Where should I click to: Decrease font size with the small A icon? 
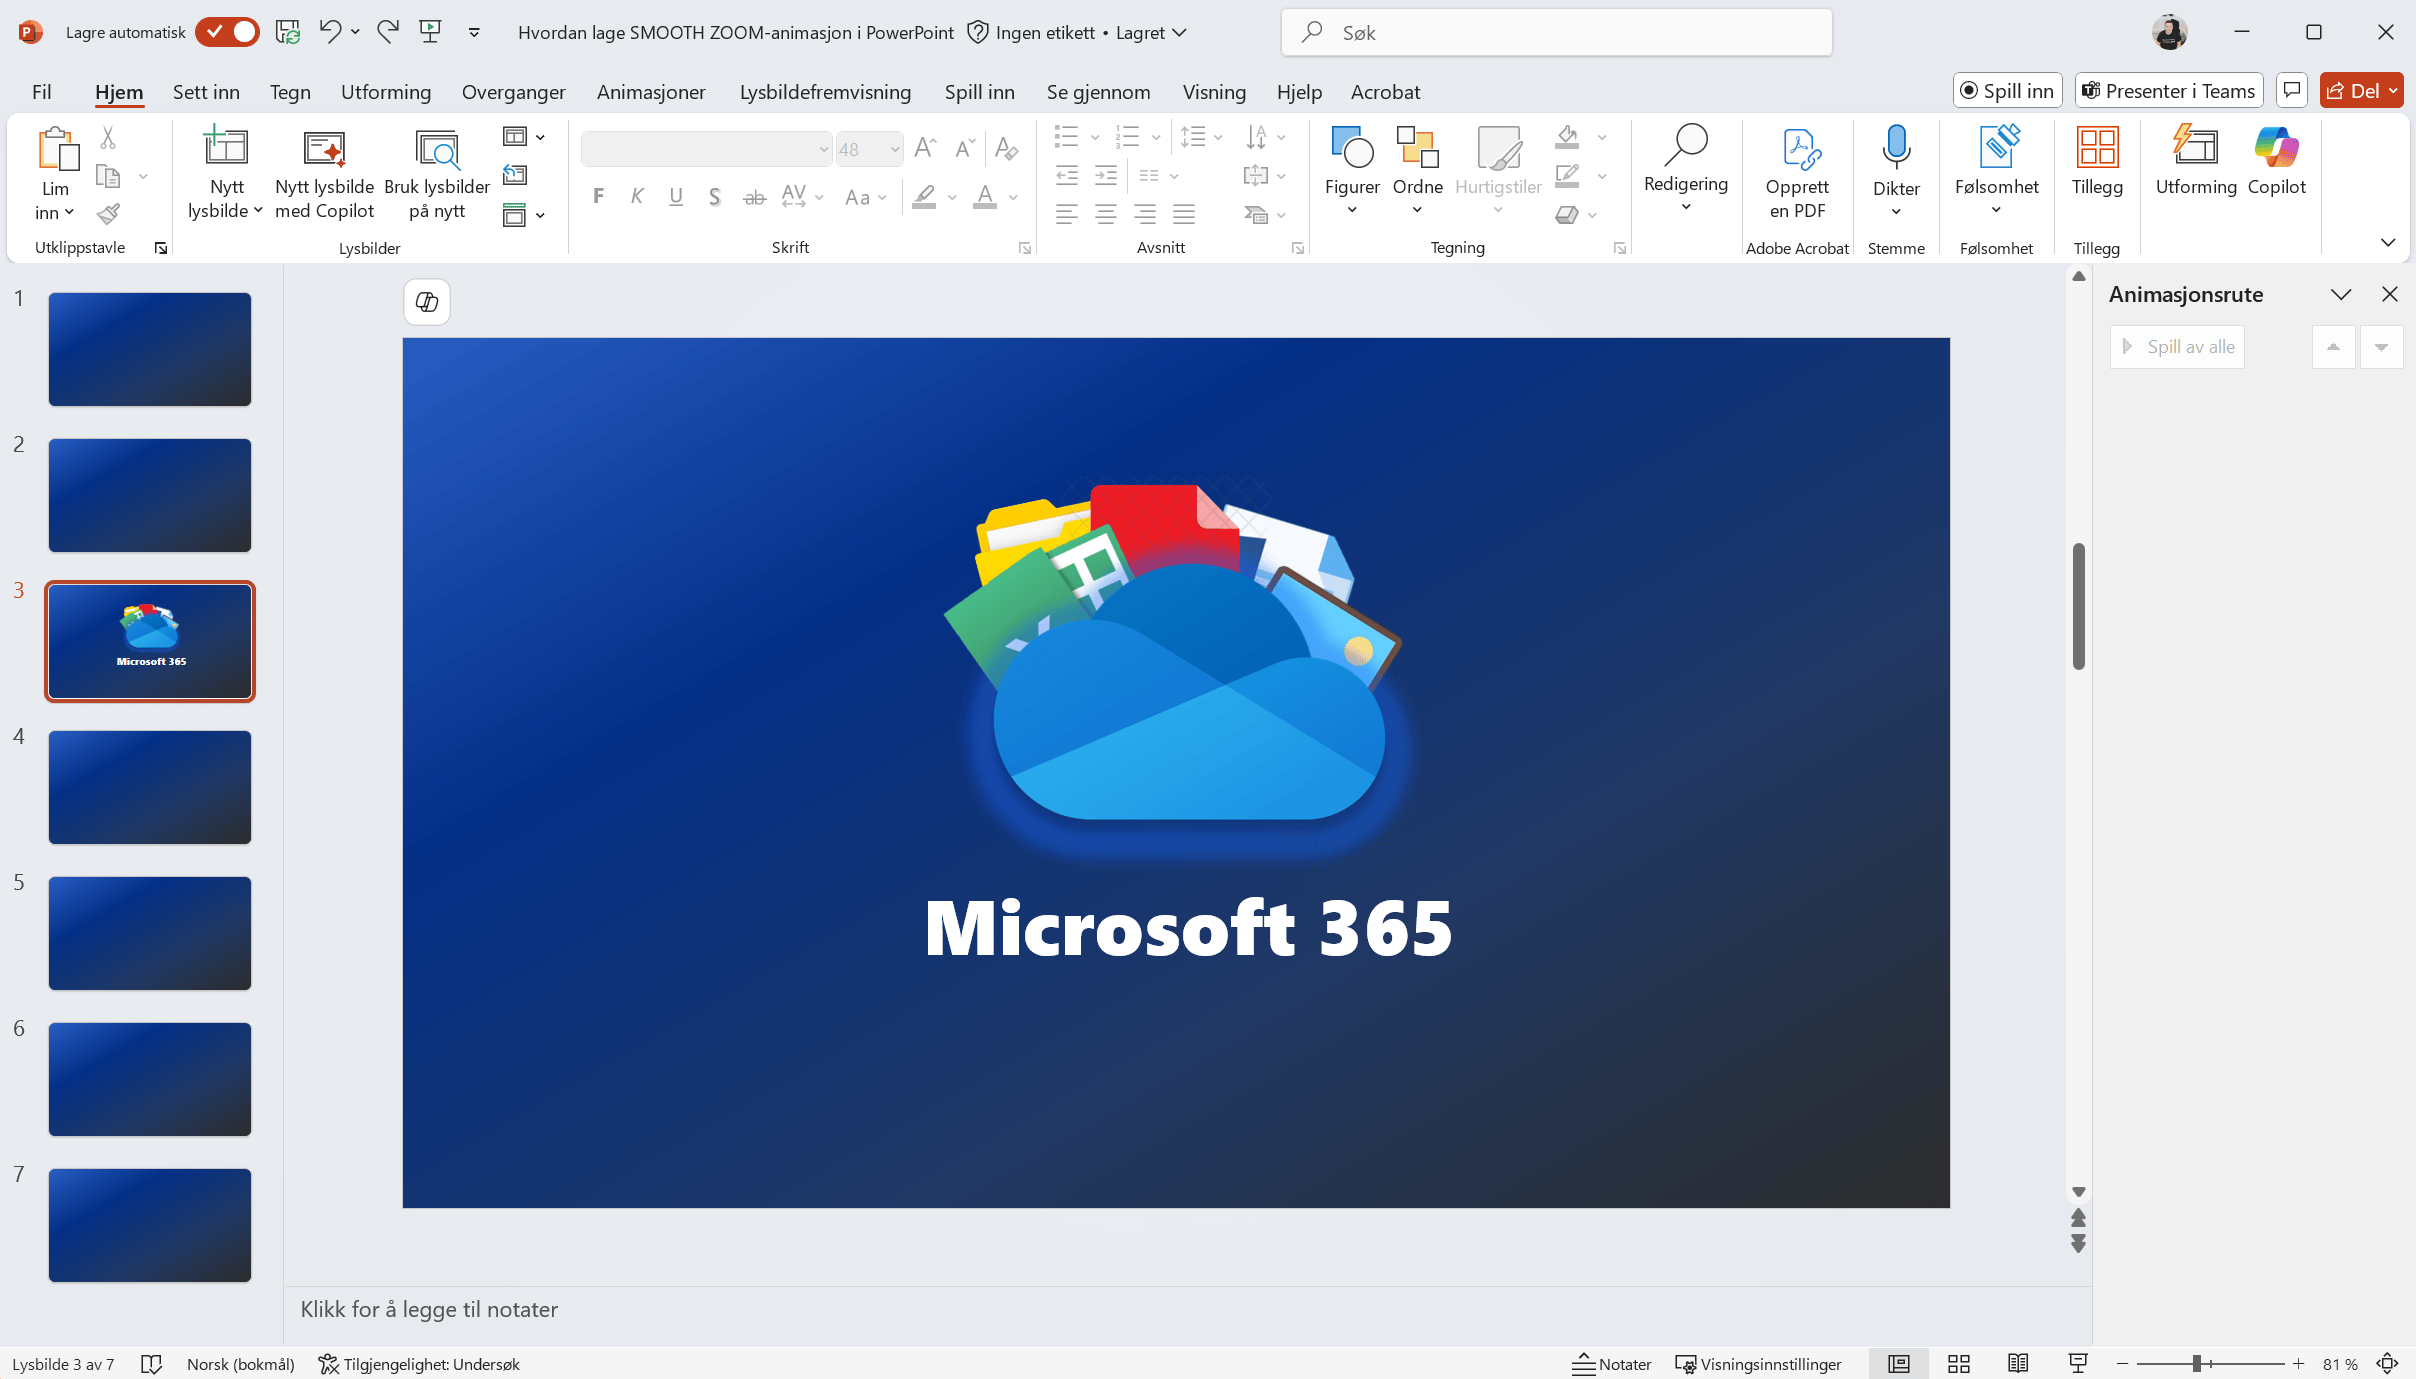point(964,148)
